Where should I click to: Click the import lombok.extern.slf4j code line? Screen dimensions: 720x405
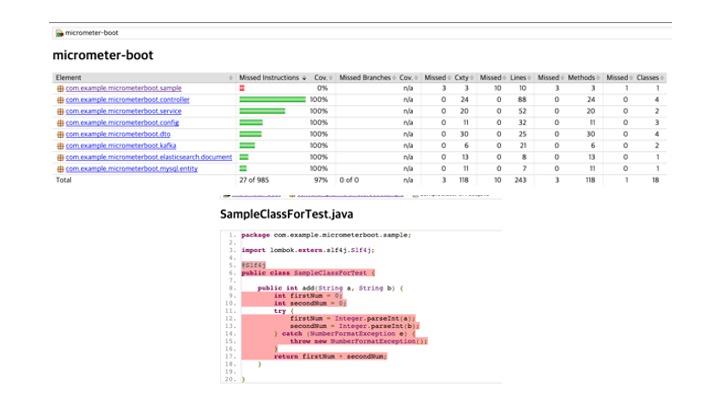coord(308,250)
